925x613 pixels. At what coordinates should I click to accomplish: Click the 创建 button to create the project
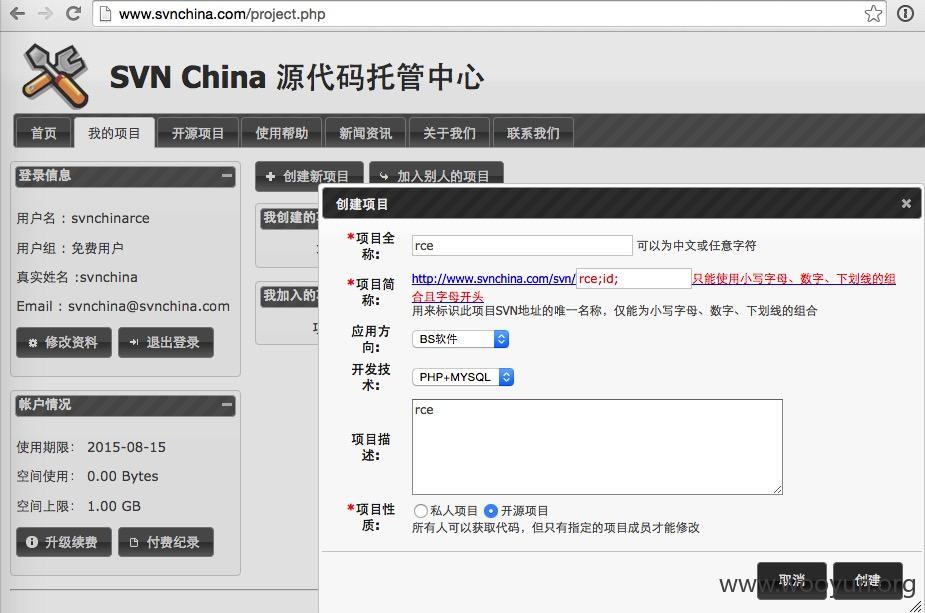pos(867,580)
